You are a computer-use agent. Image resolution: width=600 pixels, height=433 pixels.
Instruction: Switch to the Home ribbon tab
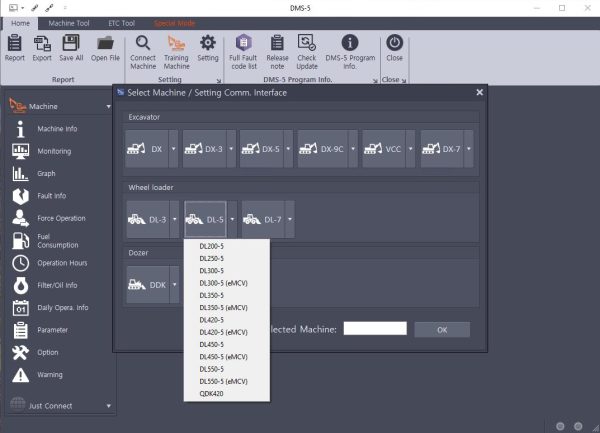pos(20,23)
